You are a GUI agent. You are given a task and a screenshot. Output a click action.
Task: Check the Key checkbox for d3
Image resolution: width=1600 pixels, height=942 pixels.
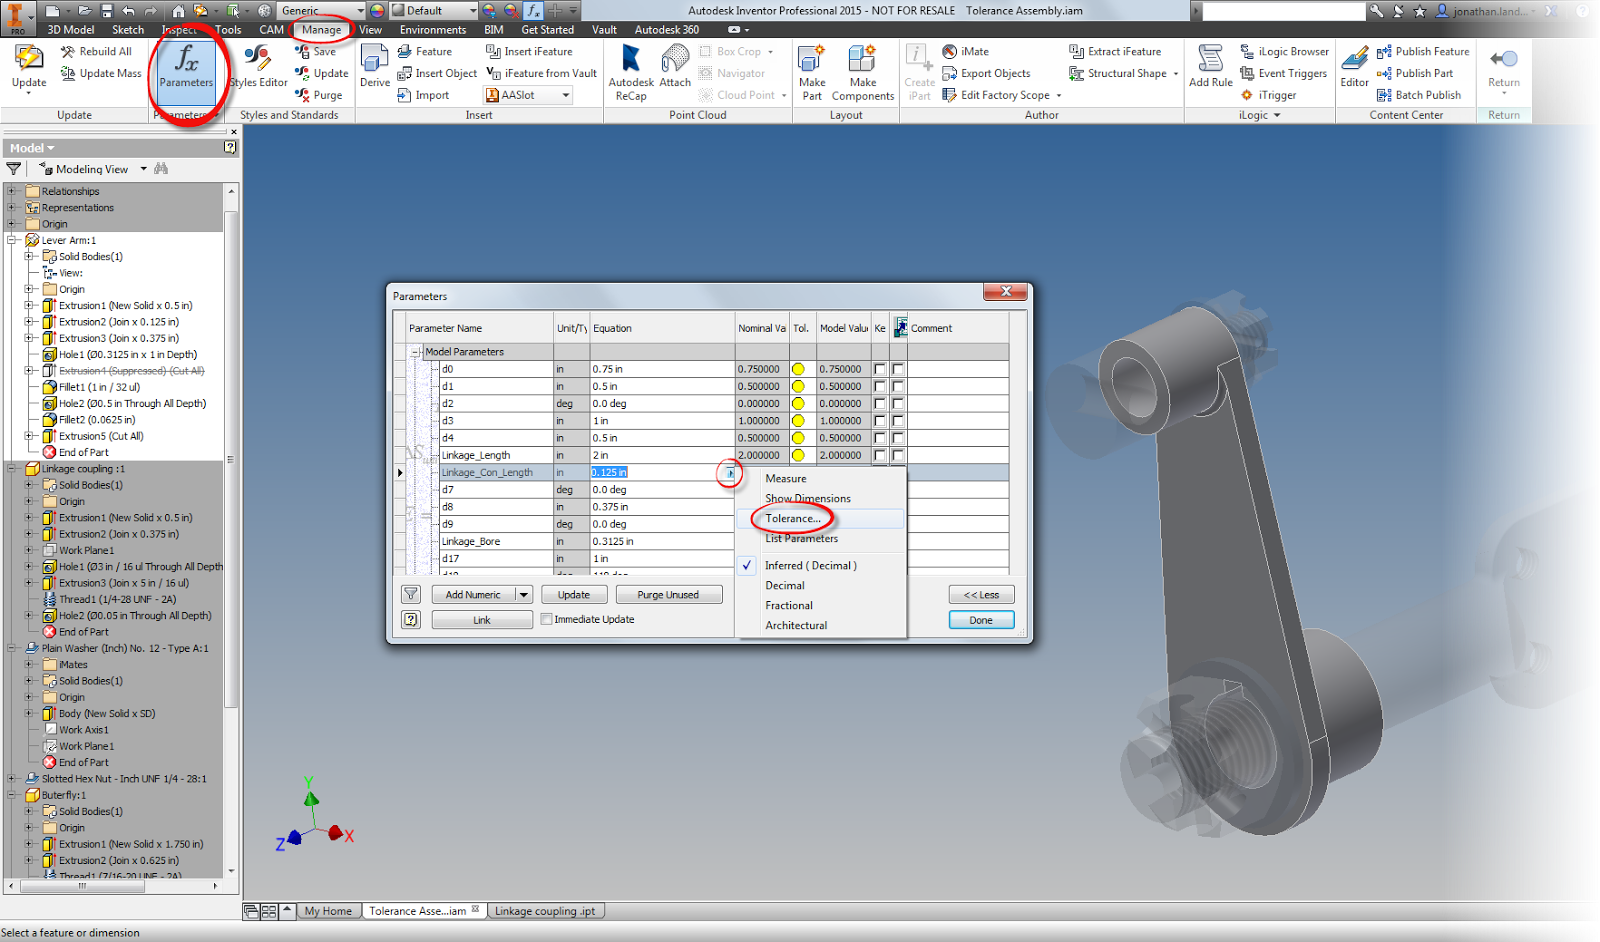tap(880, 421)
